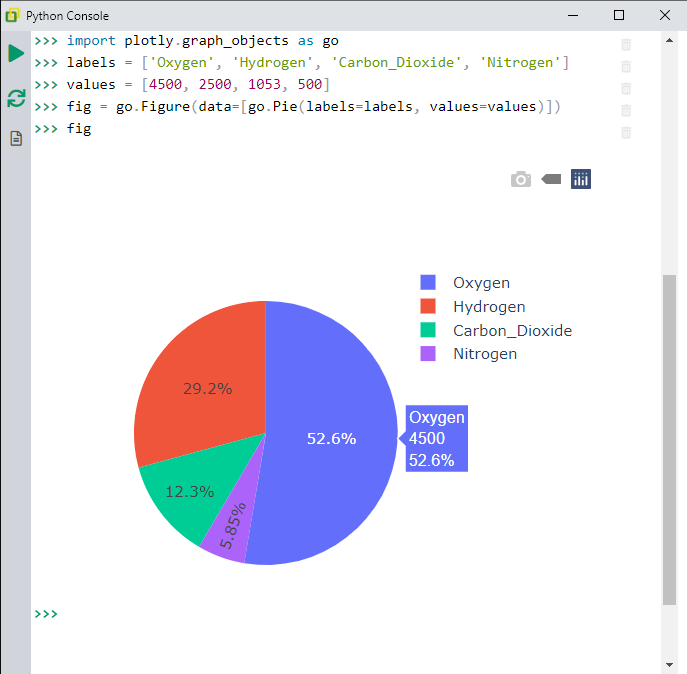The image size is (687, 674).
Task: Click the labels assignment code line
Action: (x=318, y=63)
